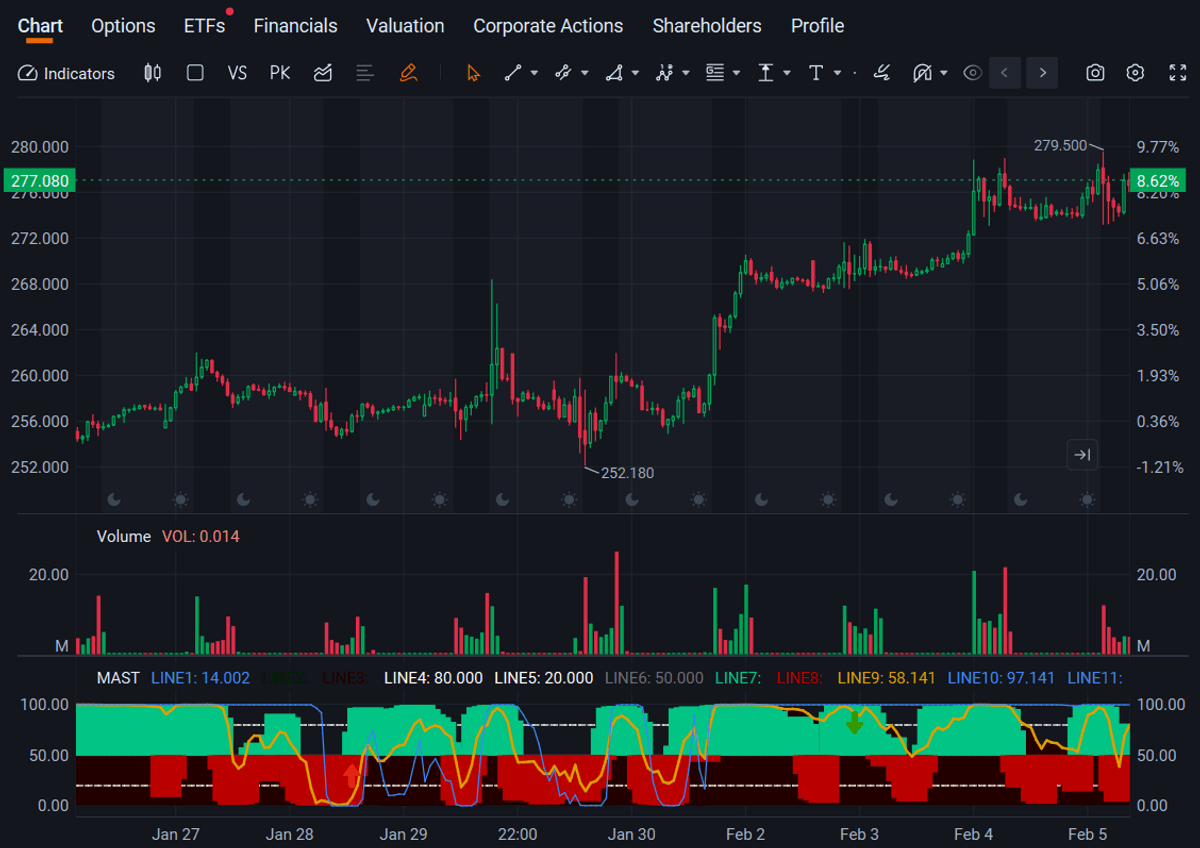Click the MAST indicator label
Screen dimensions: 1200x848
coord(118,678)
